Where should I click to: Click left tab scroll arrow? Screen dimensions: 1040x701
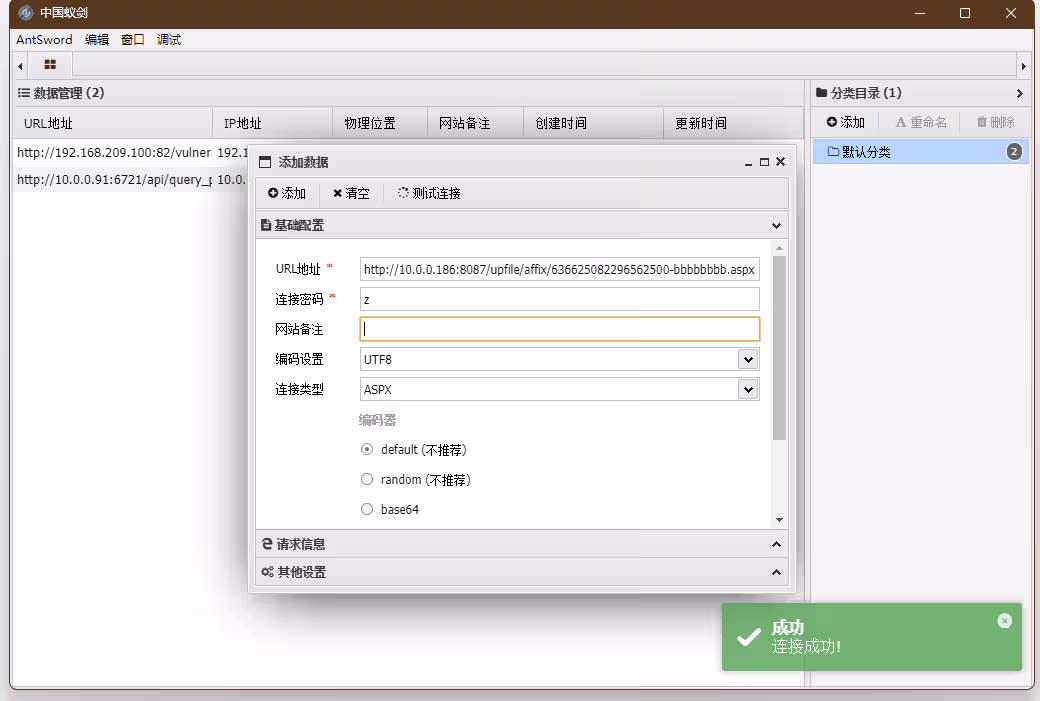(20, 66)
